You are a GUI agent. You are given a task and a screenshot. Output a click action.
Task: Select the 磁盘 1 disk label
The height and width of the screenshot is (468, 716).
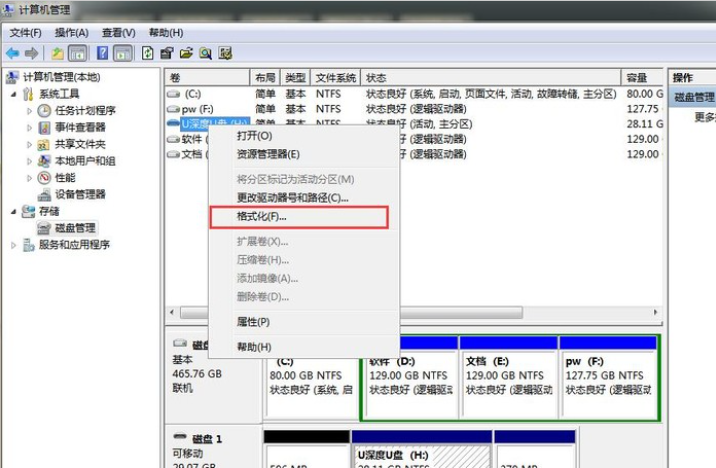[x=207, y=439]
